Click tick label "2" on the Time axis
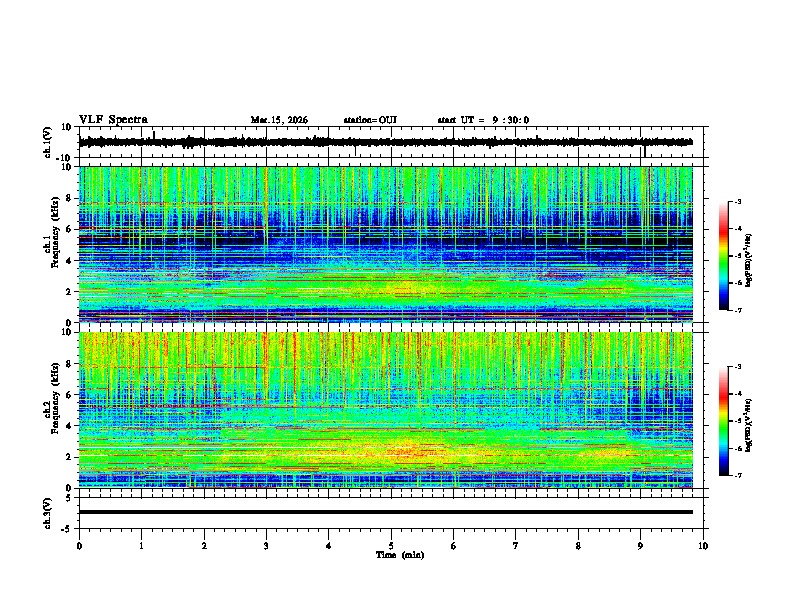The width and height of the screenshot is (792, 612). [x=204, y=546]
